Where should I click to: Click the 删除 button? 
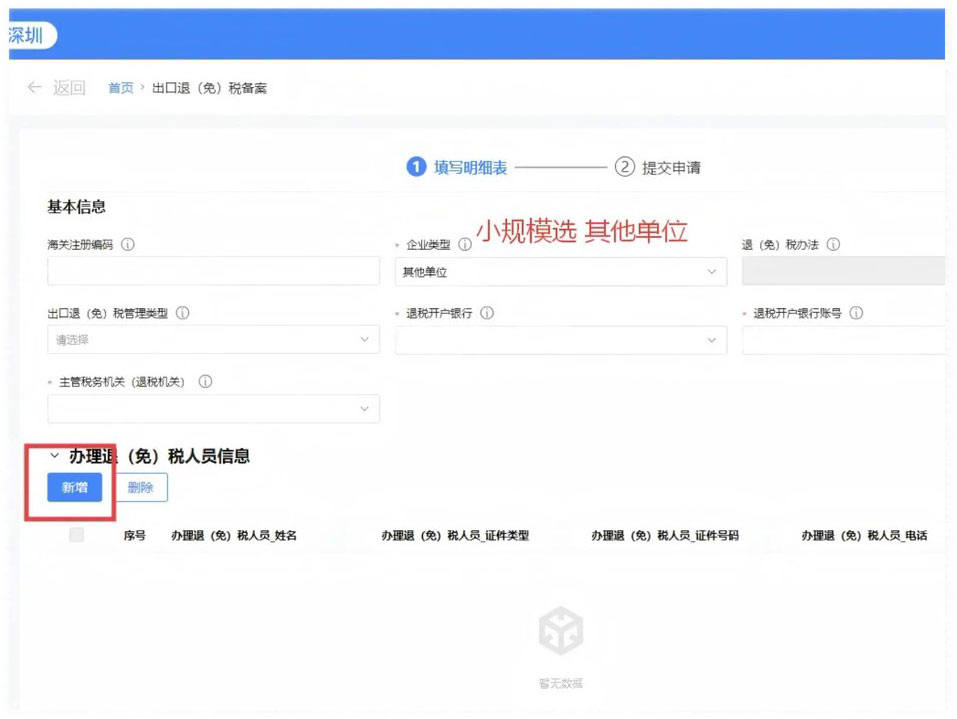point(142,487)
